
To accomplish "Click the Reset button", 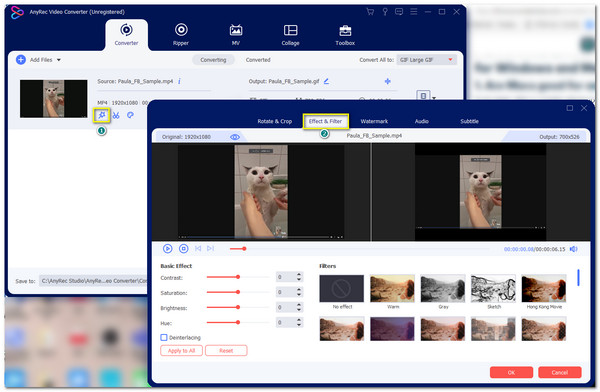I will [x=226, y=351].
